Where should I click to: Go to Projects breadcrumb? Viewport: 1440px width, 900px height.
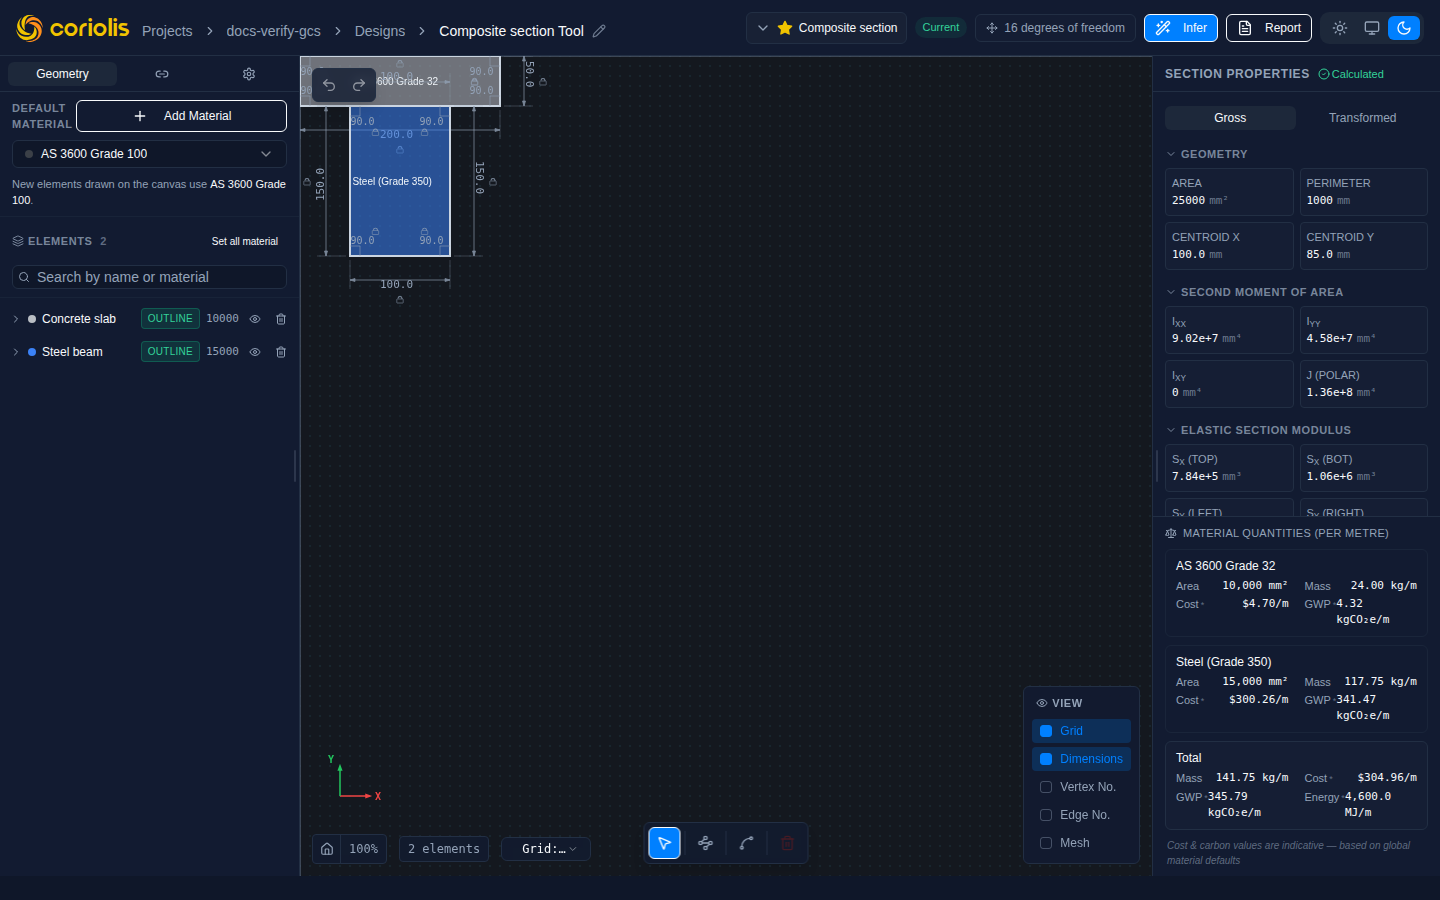pyautogui.click(x=167, y=31)
